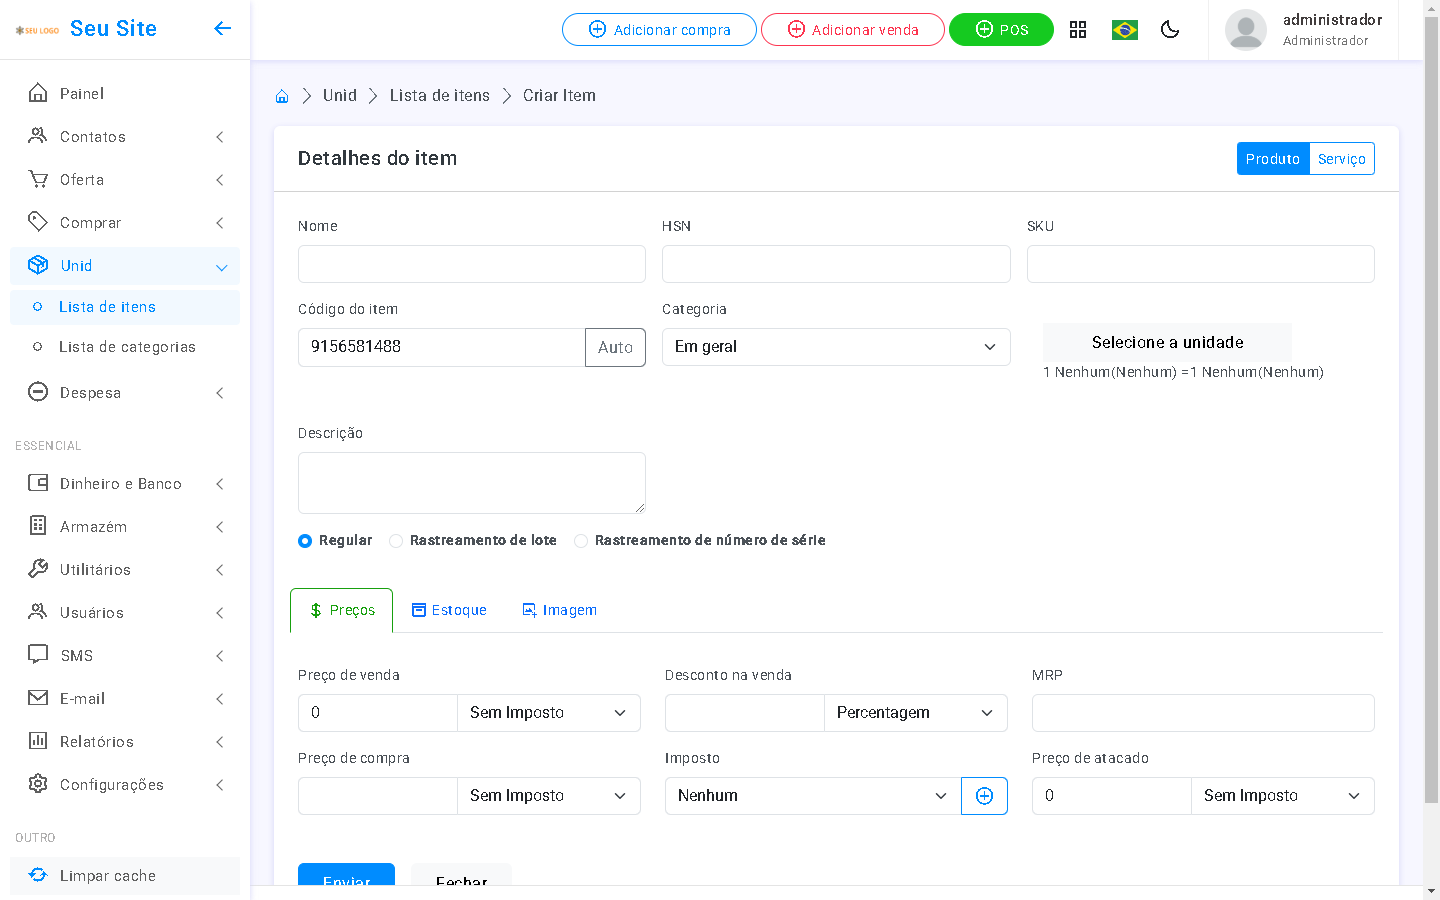The width and height of the screenshot is (1440, 900).
Task: Switch to the Estoque tab
Action: coord(449,610)
